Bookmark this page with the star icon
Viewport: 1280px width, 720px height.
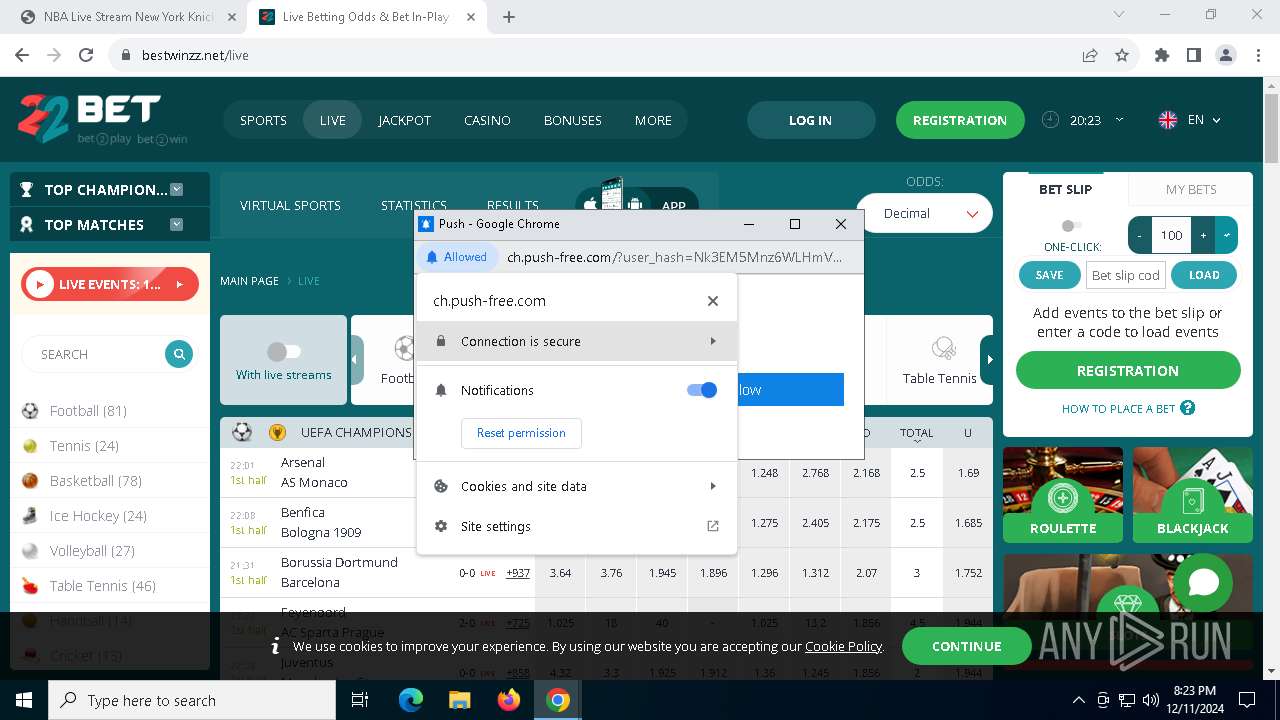click(1122, 56)
